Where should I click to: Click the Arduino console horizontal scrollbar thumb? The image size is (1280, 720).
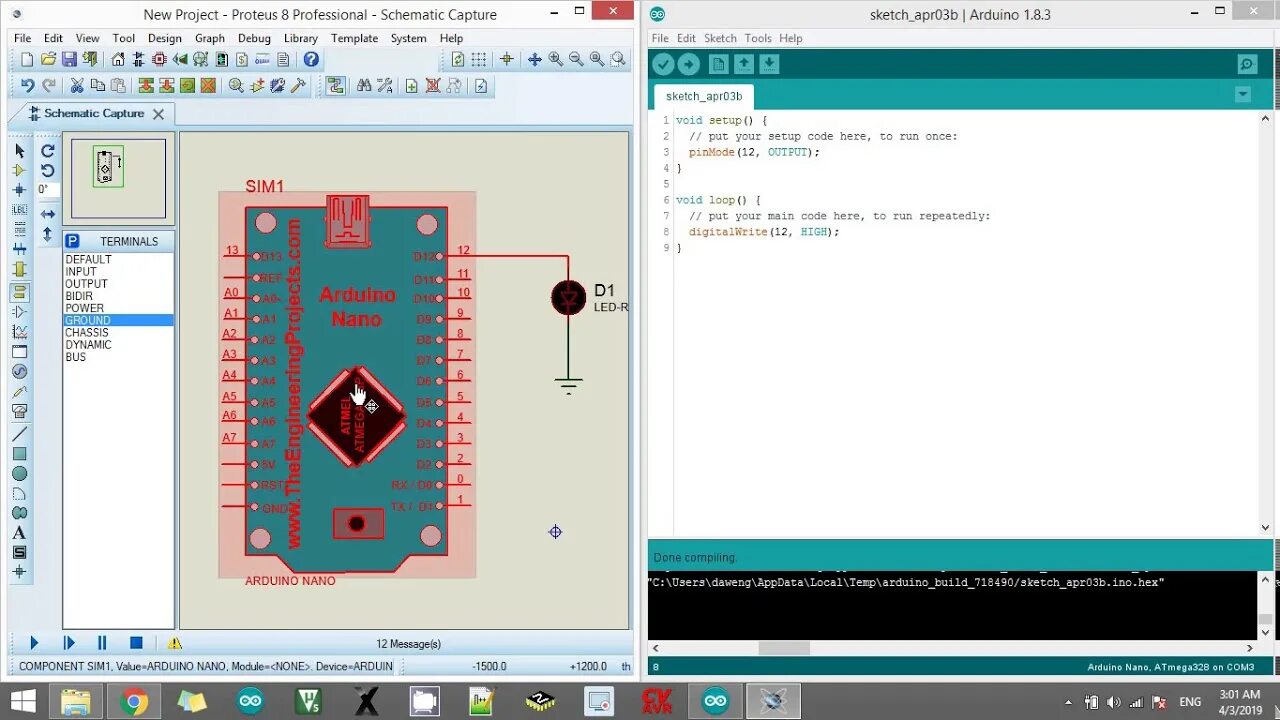point(784,648)
